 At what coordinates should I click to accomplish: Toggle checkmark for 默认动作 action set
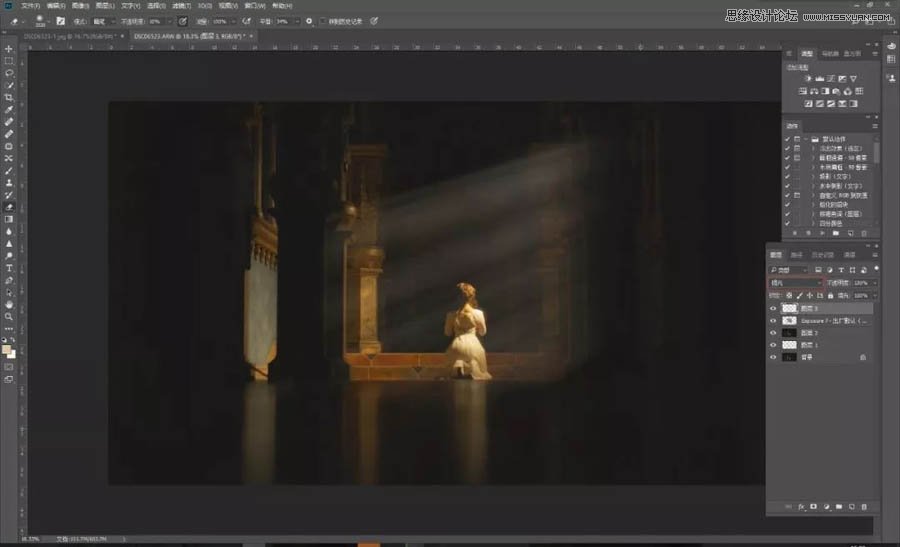[x=787, y=139]
